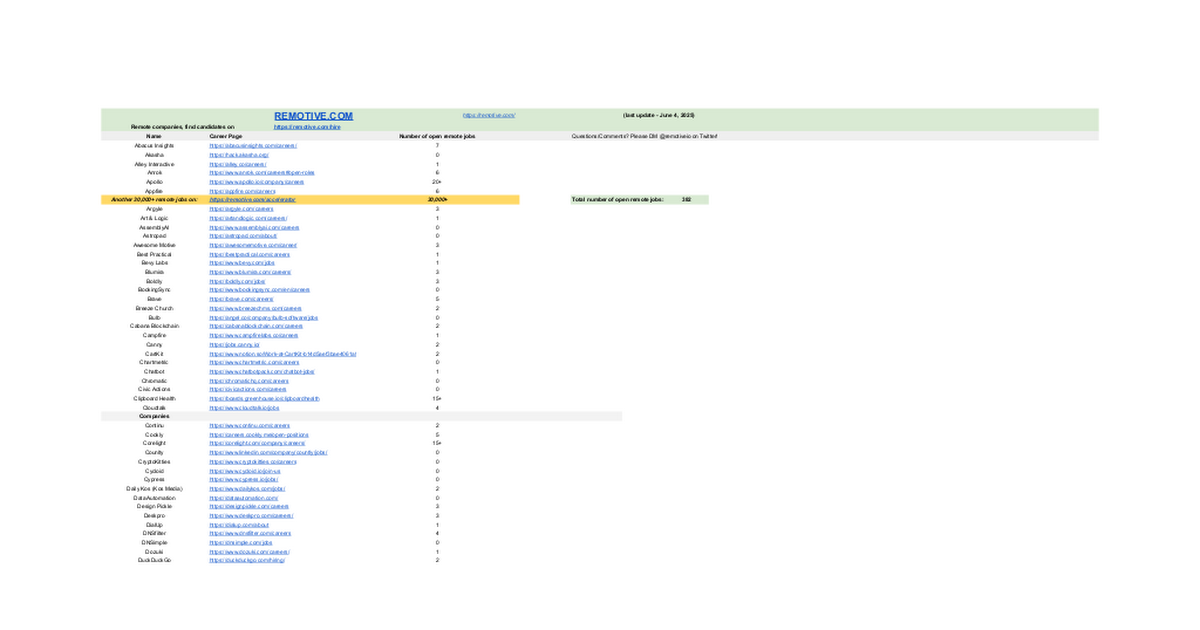Open the Brave career page link
The width and height of the screenshot is (1200, 630).
[x=241, y=299]
